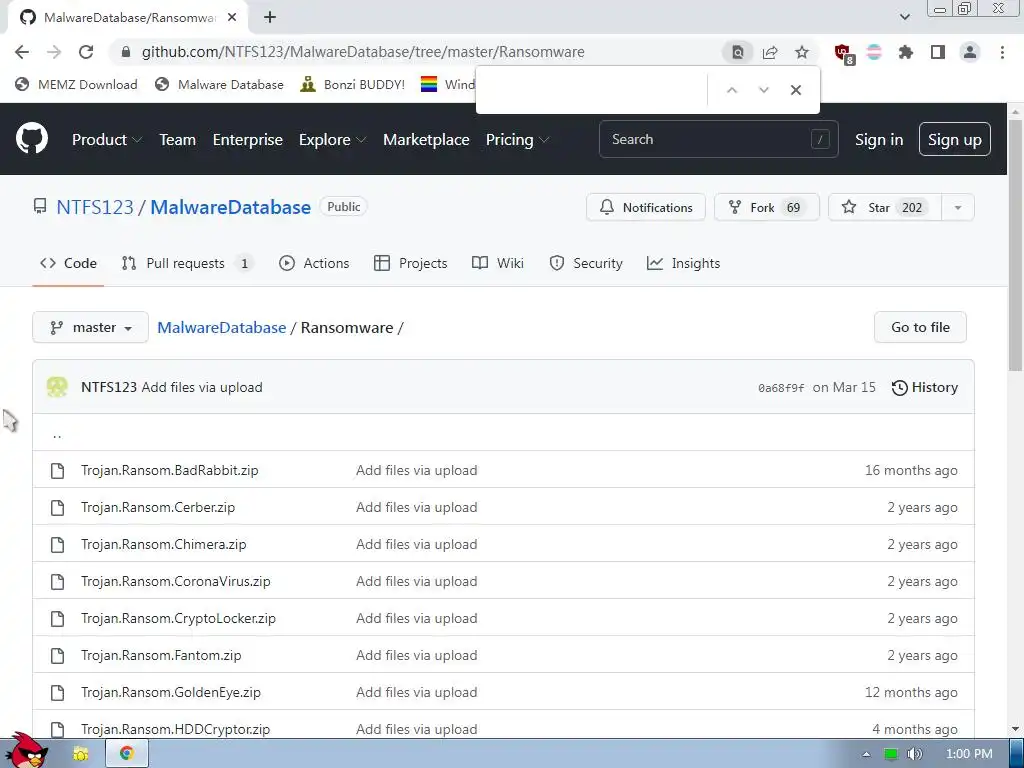Screen dimensions: 1024x768
Task: Open the NTFS123 owner link
Action: click(95, 207)
